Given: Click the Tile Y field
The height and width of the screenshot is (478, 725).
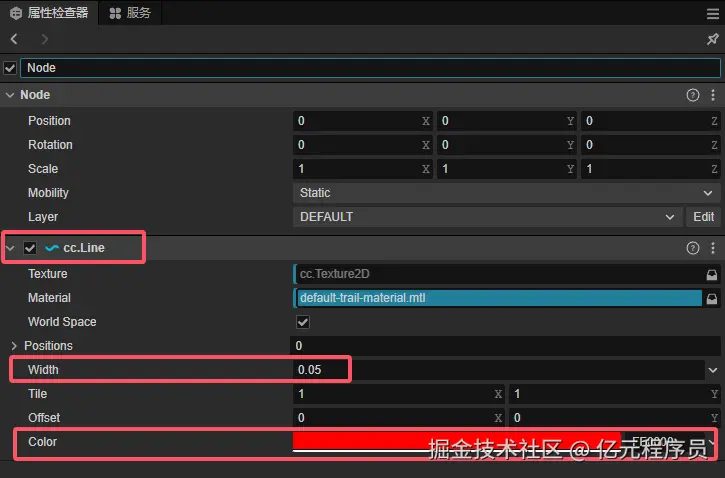Looking at the screenshot, I should 614,394.
